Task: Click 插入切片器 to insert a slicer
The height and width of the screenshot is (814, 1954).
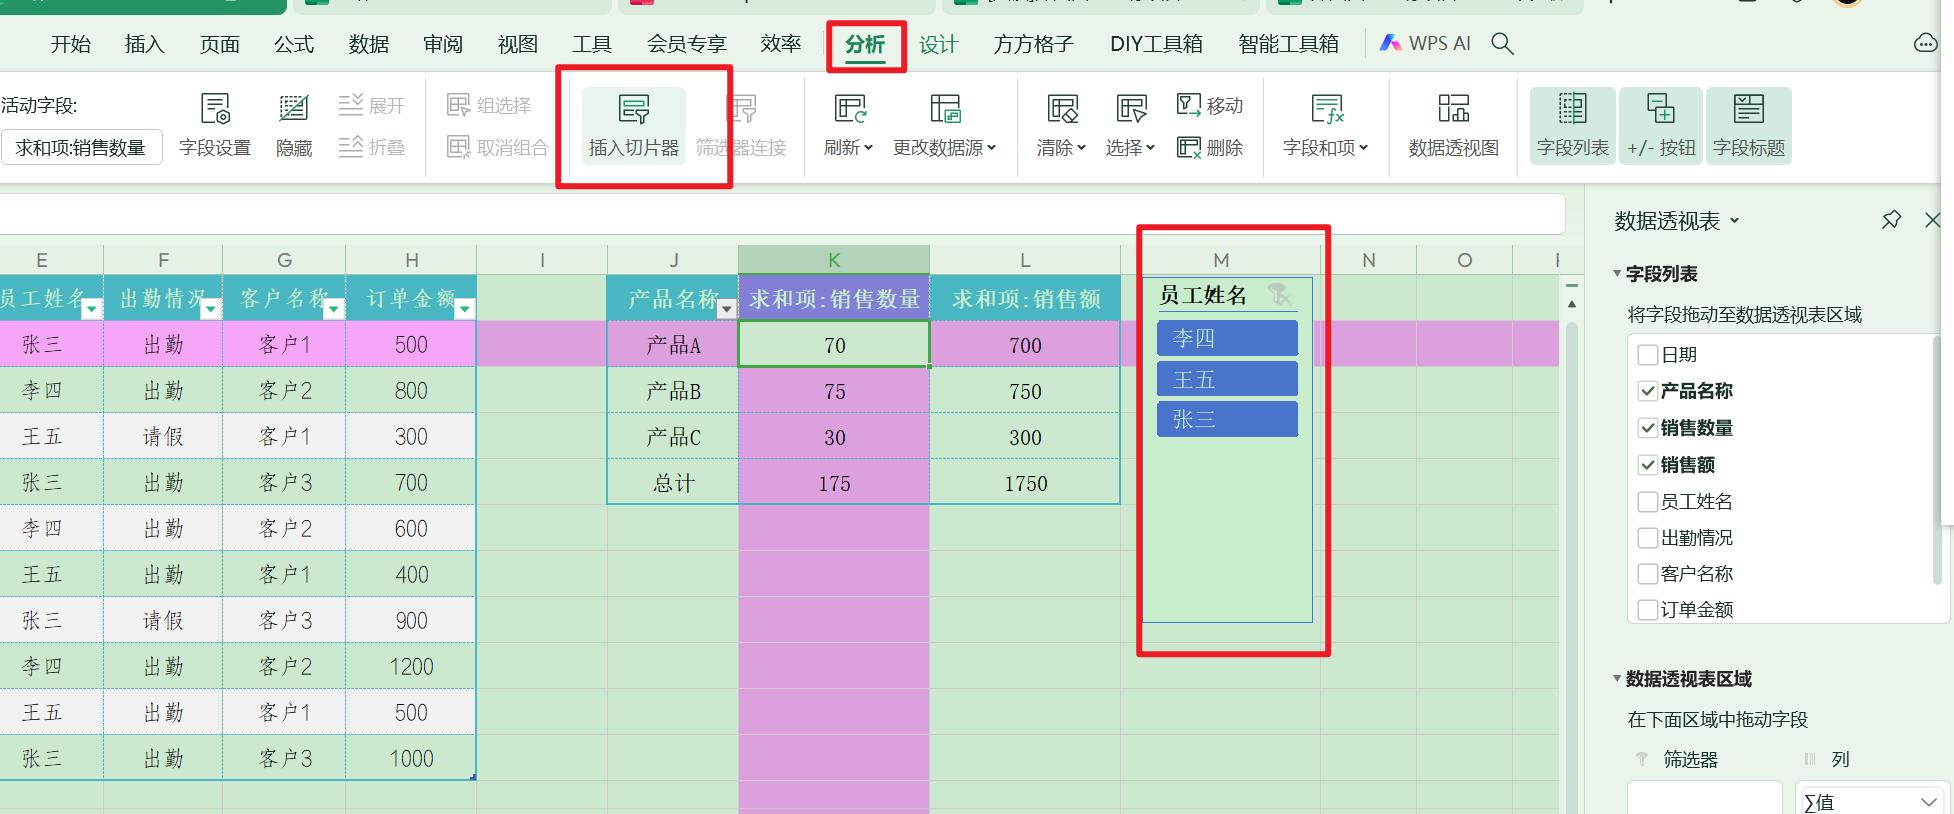Action: pos(634,125)
